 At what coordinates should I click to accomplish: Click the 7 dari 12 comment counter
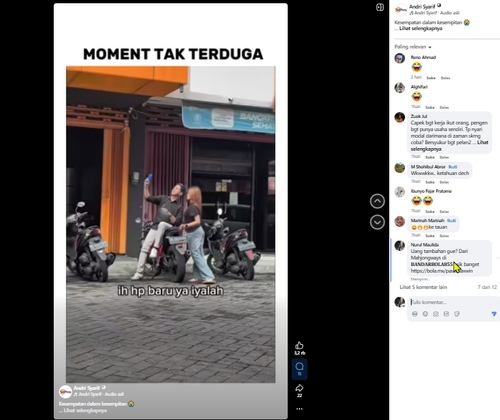click(x=487, y=287)
